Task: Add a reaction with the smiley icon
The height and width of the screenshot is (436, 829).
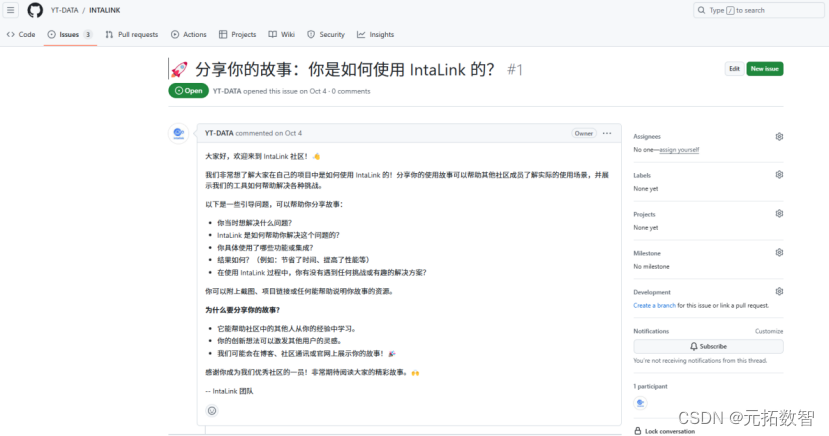Action: (x=212, y=411)
